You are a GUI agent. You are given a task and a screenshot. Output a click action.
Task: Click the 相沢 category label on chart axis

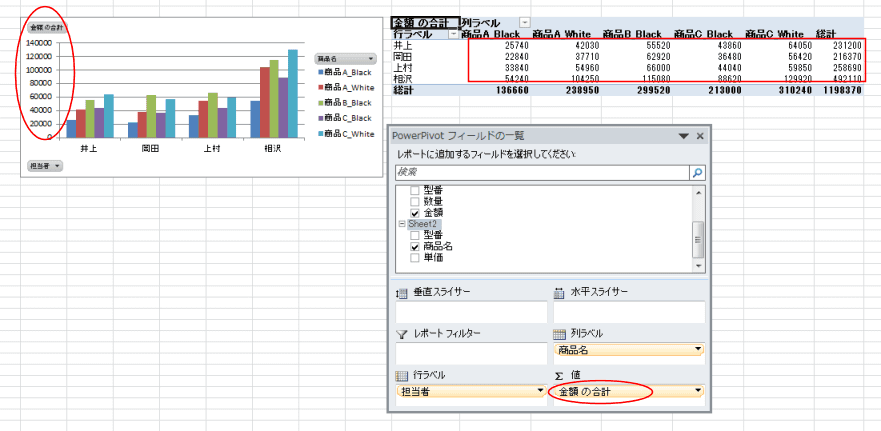click(x=274, y=150)
